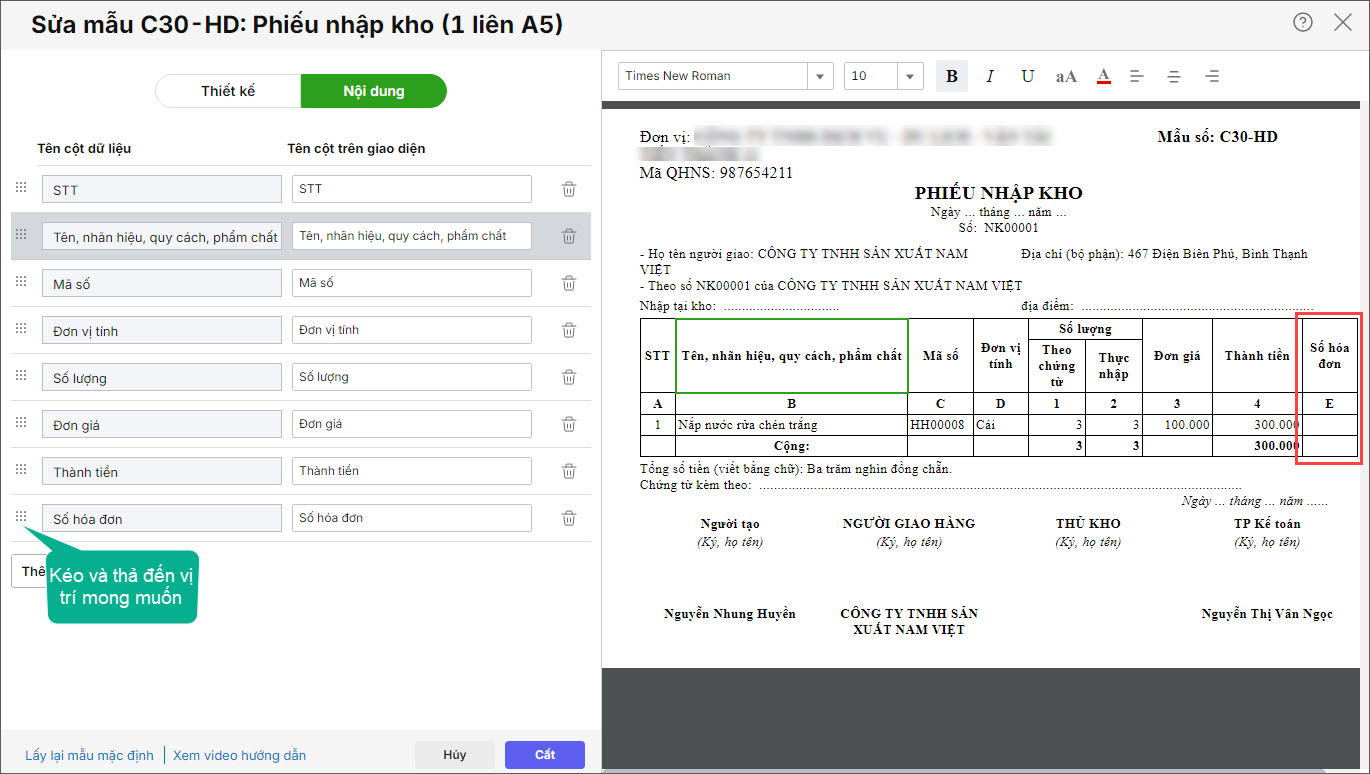This screenshot has height=774, width=1370.
Task: Align text to the left
Action: 1137,76
